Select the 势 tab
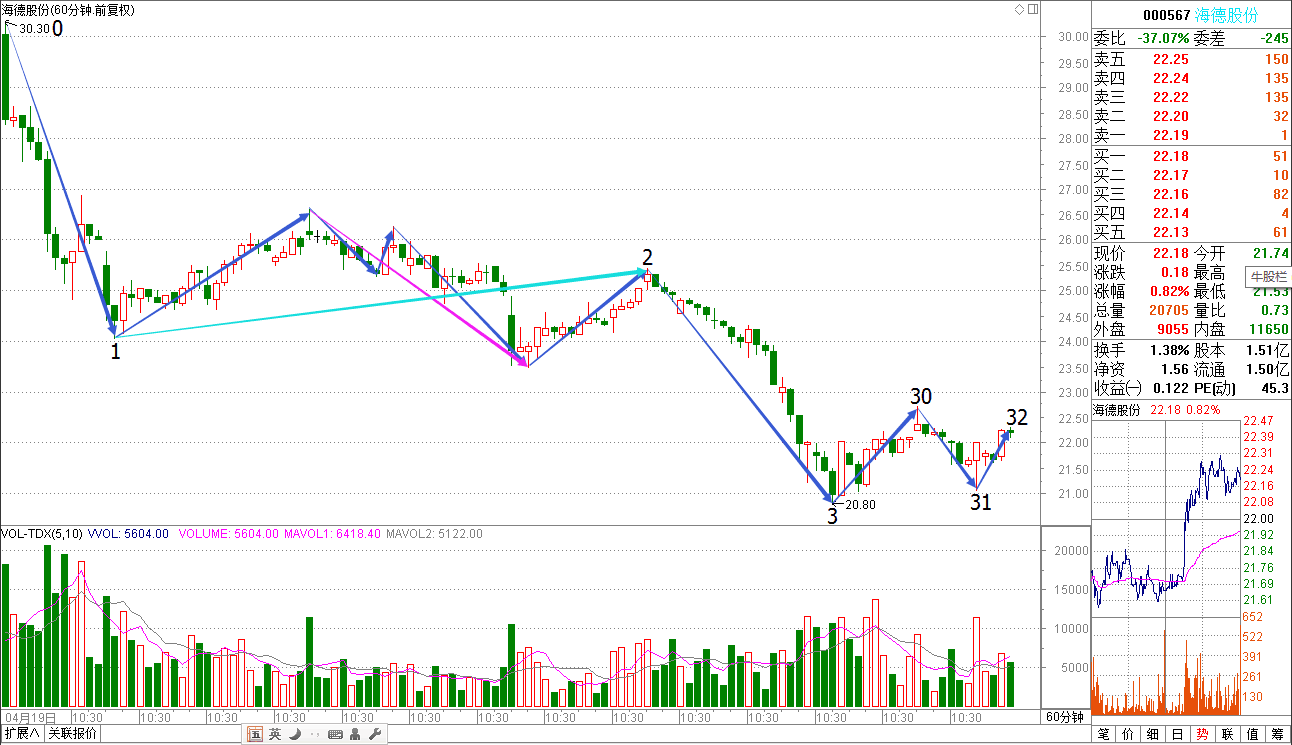This screenshot has height=745, width=1292. 1202,734
